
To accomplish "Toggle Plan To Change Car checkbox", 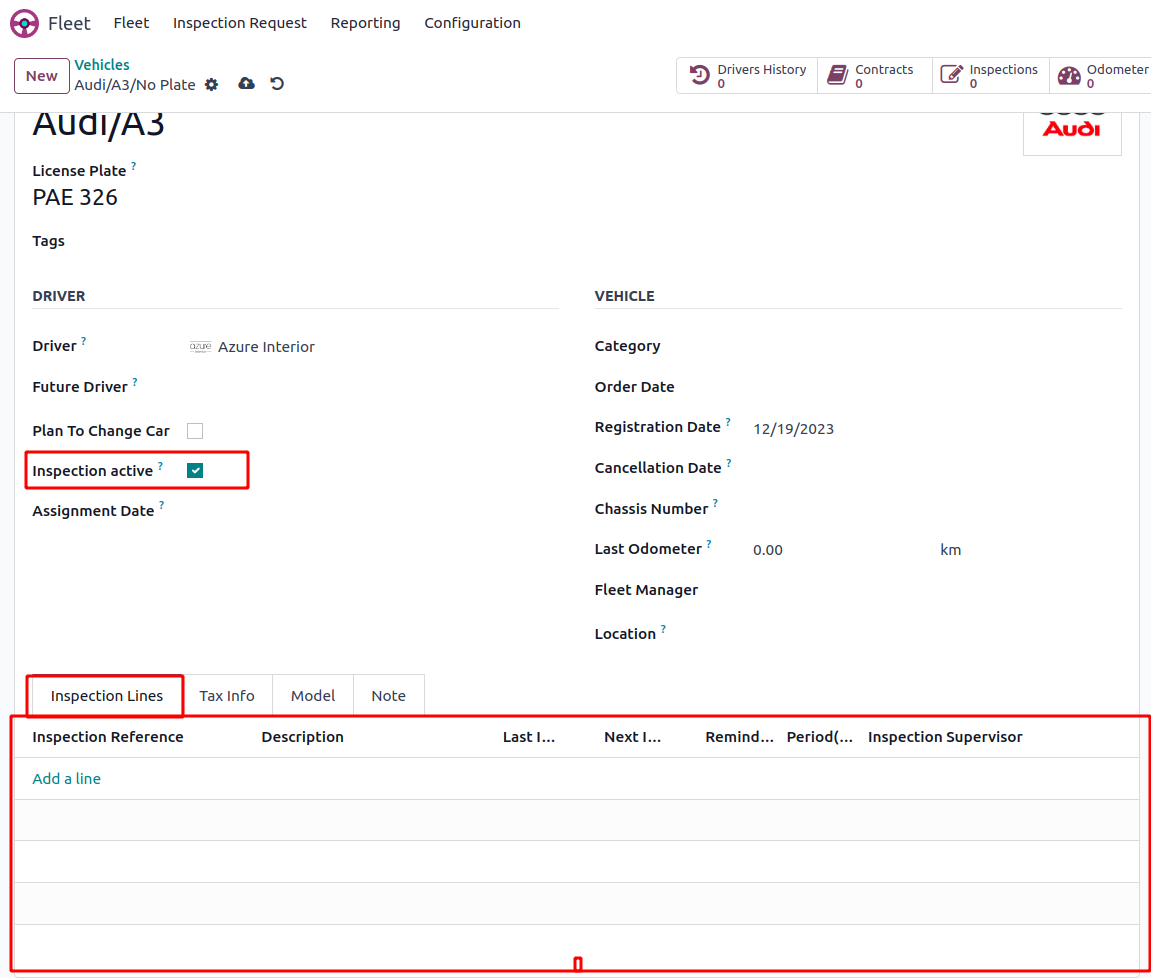I will [195, 431].
